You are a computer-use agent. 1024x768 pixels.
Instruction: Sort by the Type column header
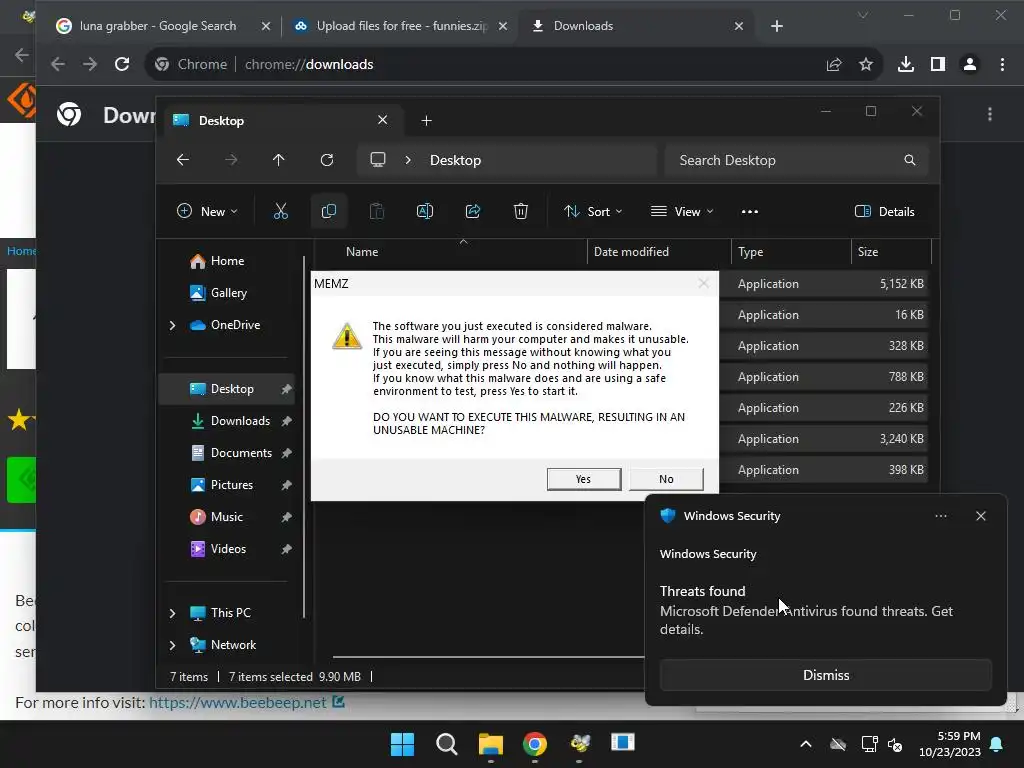click(x=791, y=252)
